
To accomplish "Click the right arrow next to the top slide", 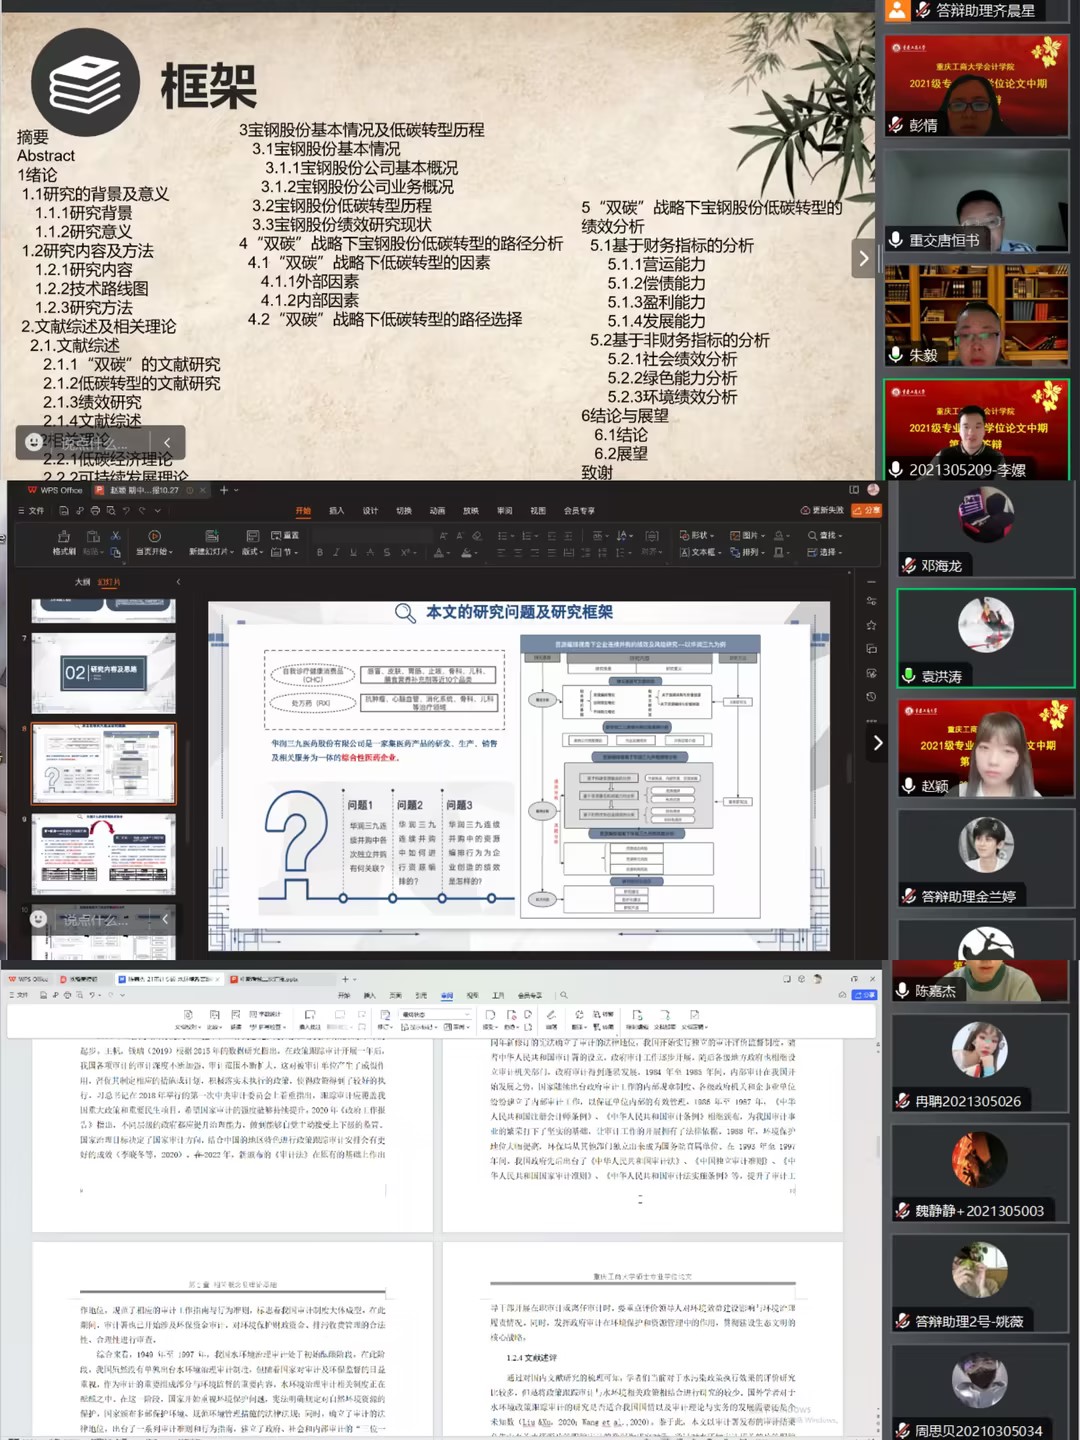I will coord(863,259).
